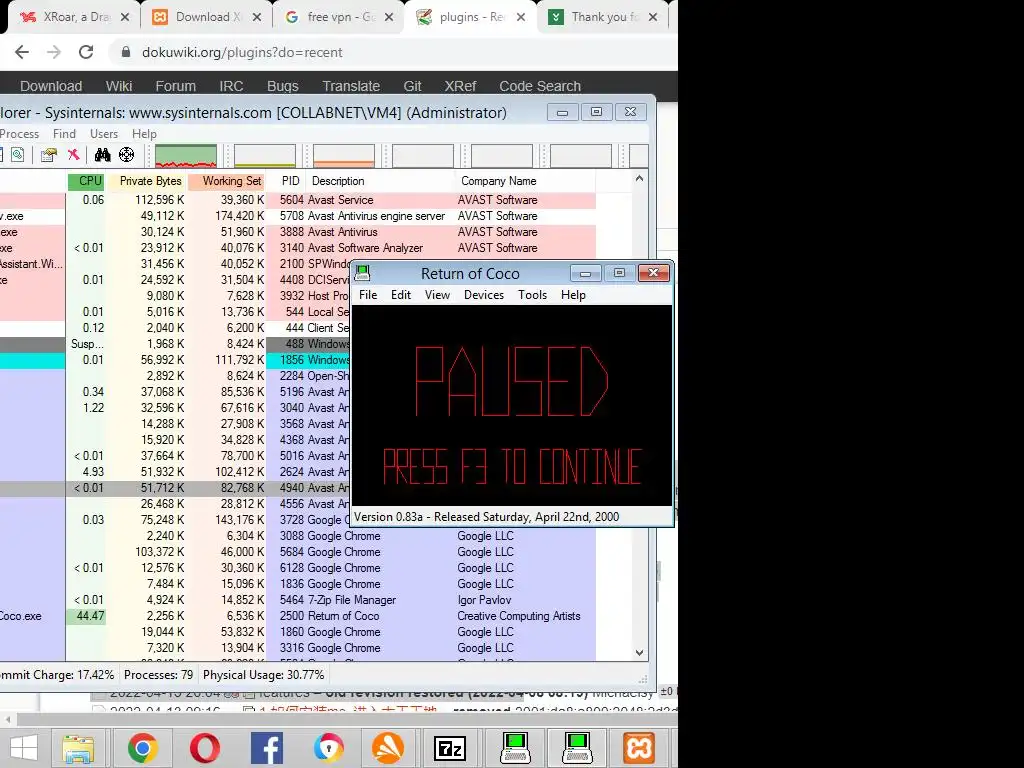Open the Git link on DokuWiki navbar
Viewport: 1024px width, 768px height.
pyautogui.click(x=412, y=86)
